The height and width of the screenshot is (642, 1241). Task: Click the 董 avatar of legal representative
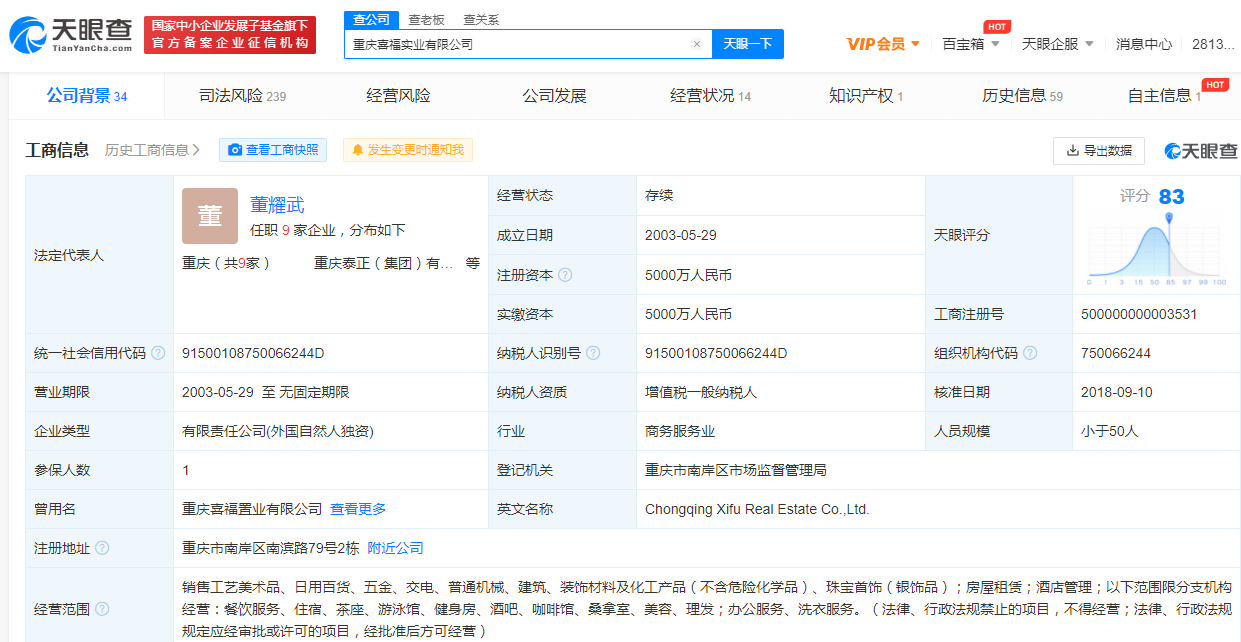point(210,216)
